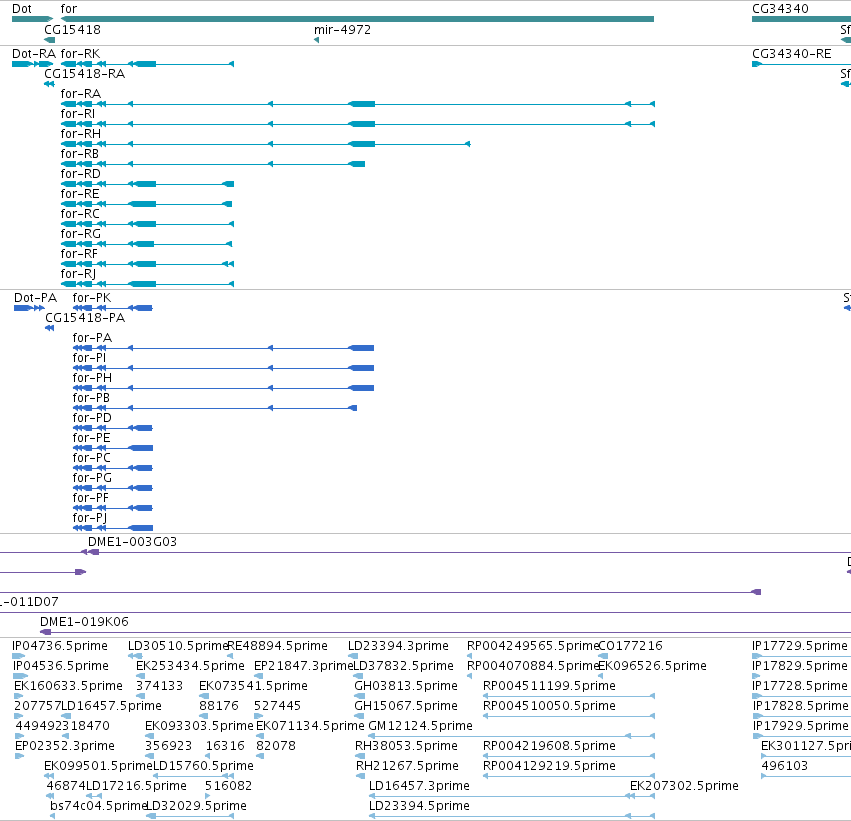Click the GM12124.5prime EST label
The image size is (851, 821).
tap(420, 726)
